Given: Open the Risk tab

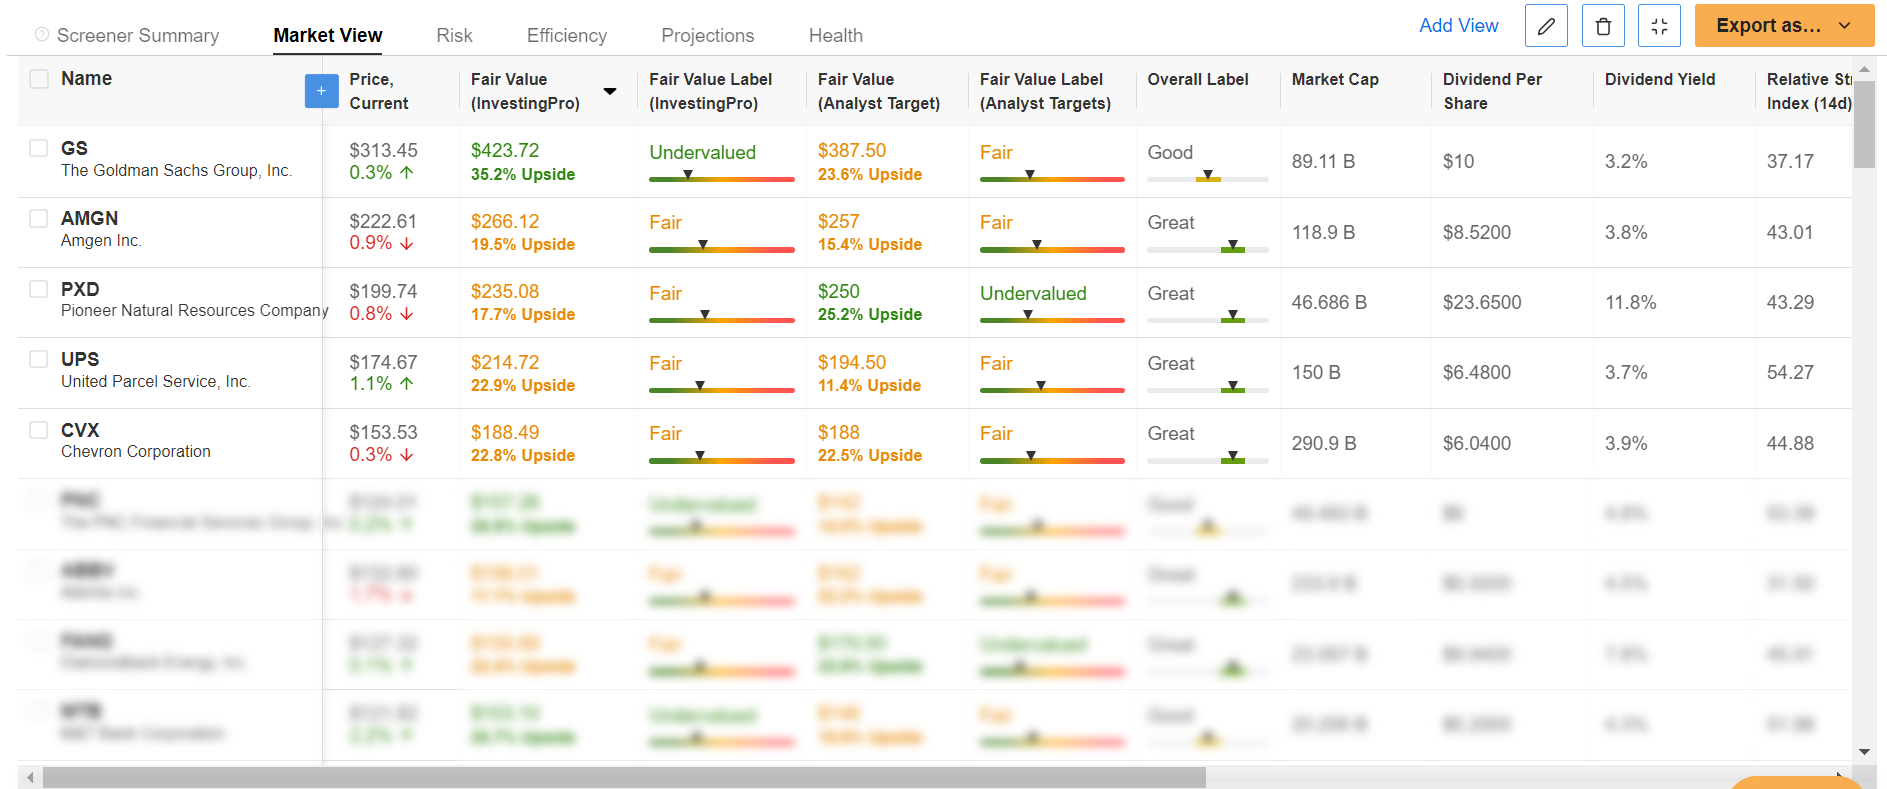Looking at the screenshot, I should 454,35.
